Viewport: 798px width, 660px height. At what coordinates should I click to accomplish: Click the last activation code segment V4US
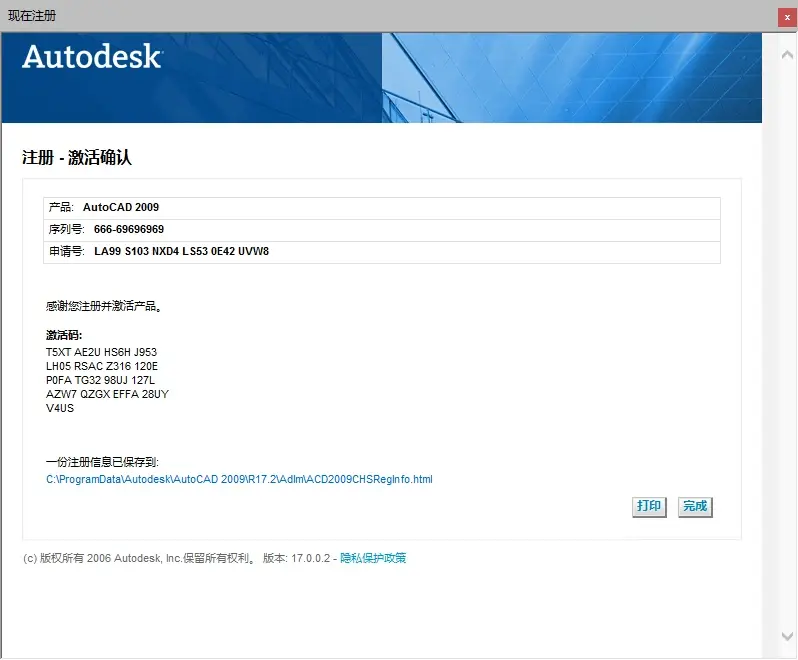pyautogui.click(x=60, y=408)
